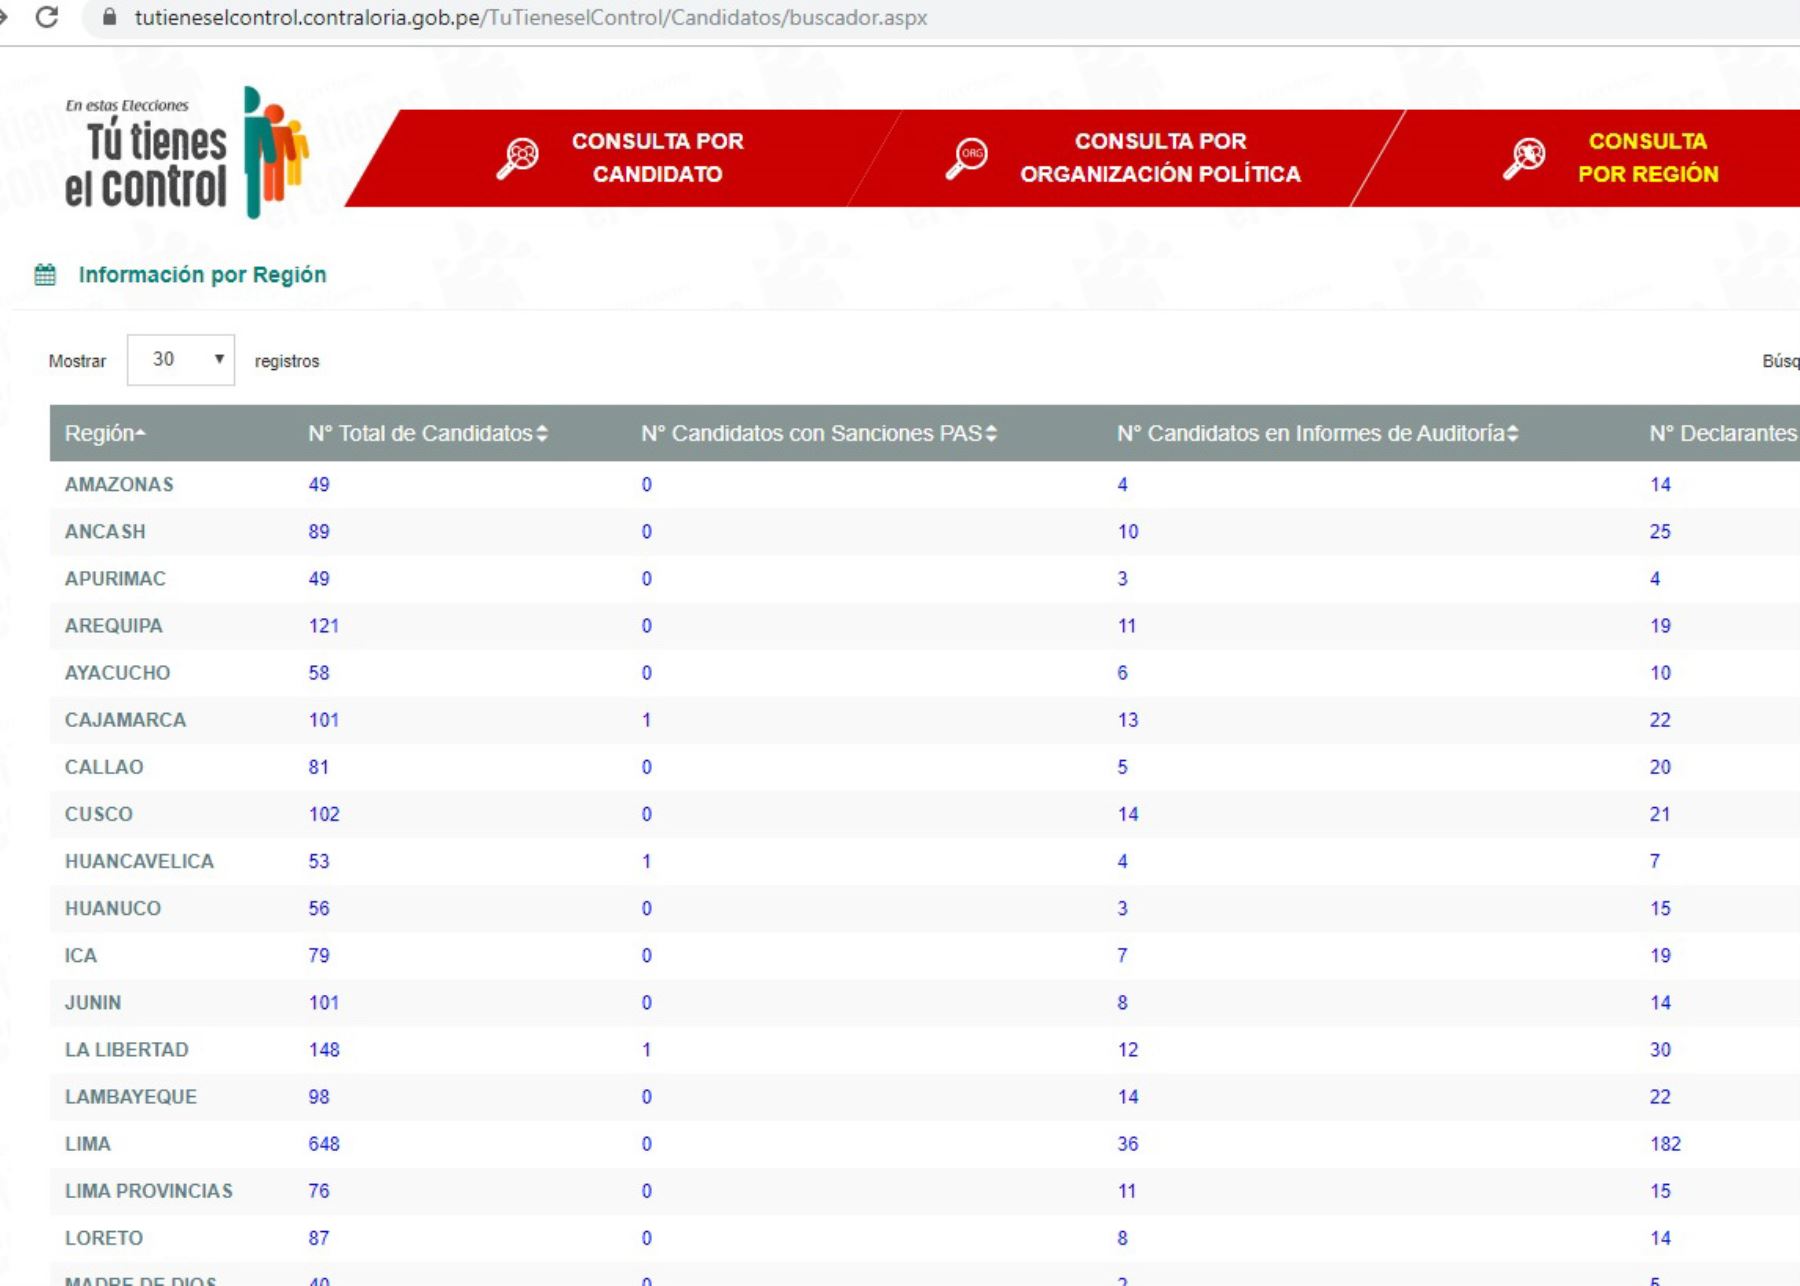Open the Consulta por Candidato tab

click(657, 157)
